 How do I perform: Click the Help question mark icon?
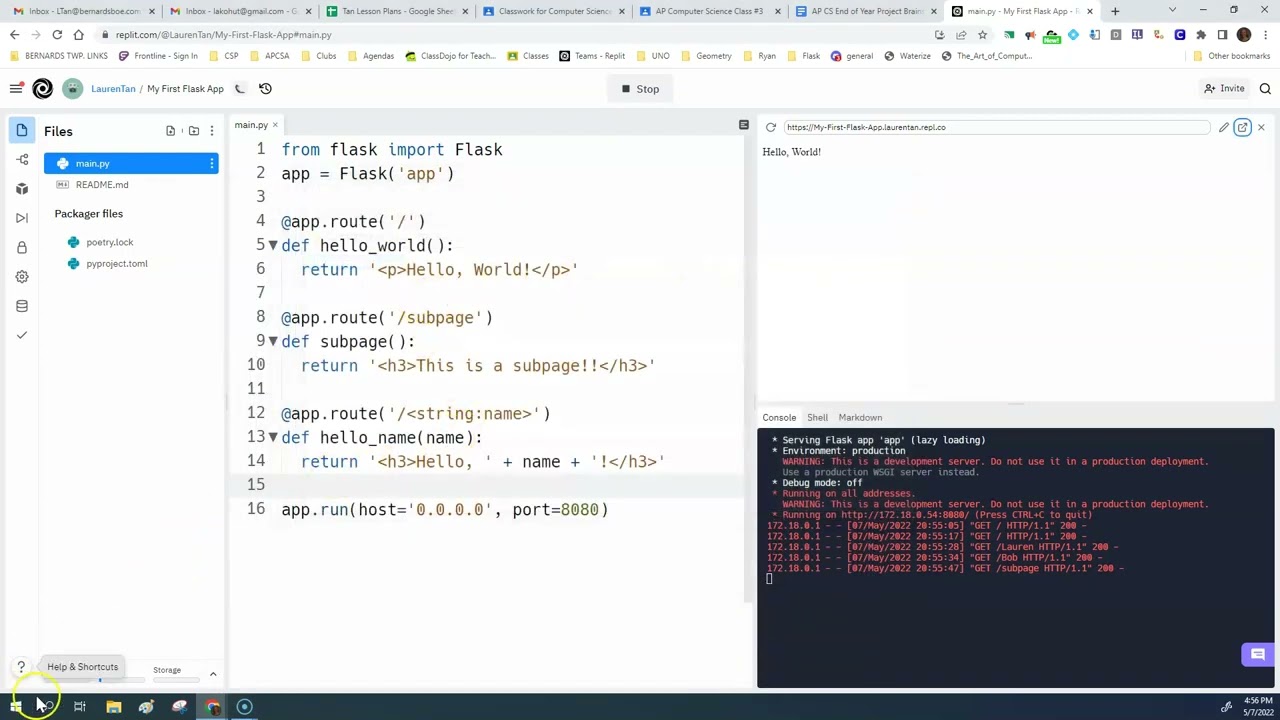point(21,667)
